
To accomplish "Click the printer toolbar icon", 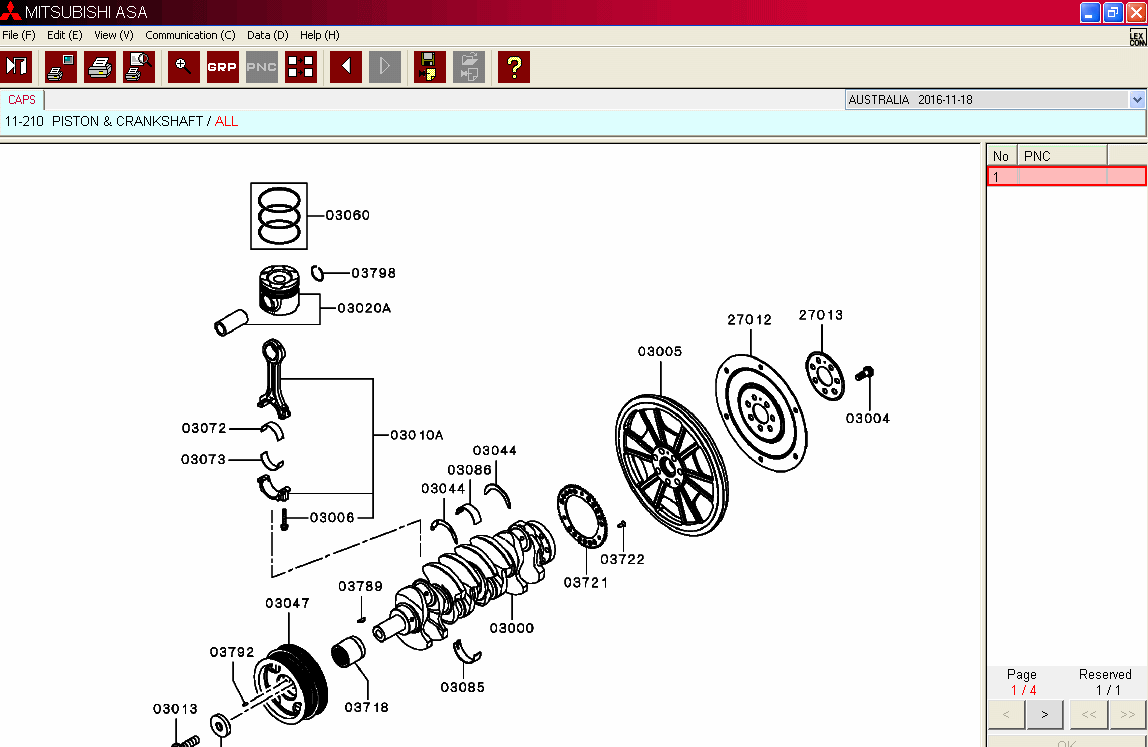I will 99,67.
